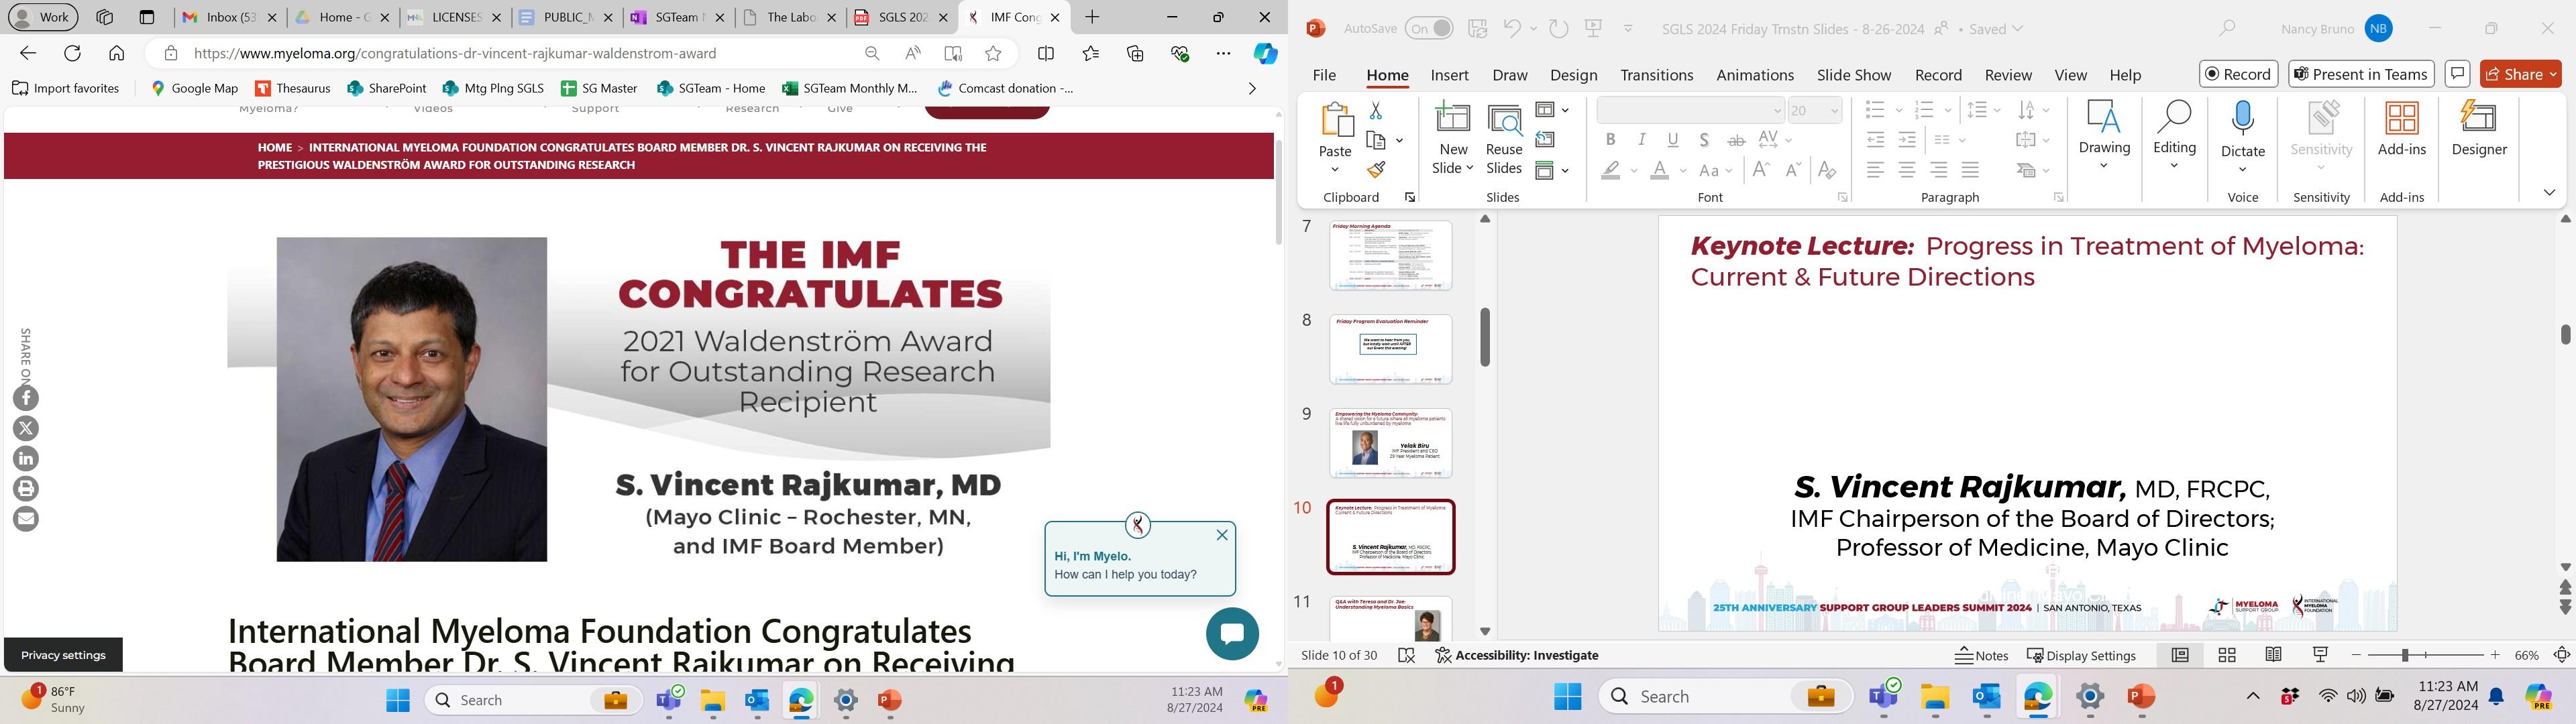Click the Cut scissors icon in PowerPoint

tap(1376, 110)
